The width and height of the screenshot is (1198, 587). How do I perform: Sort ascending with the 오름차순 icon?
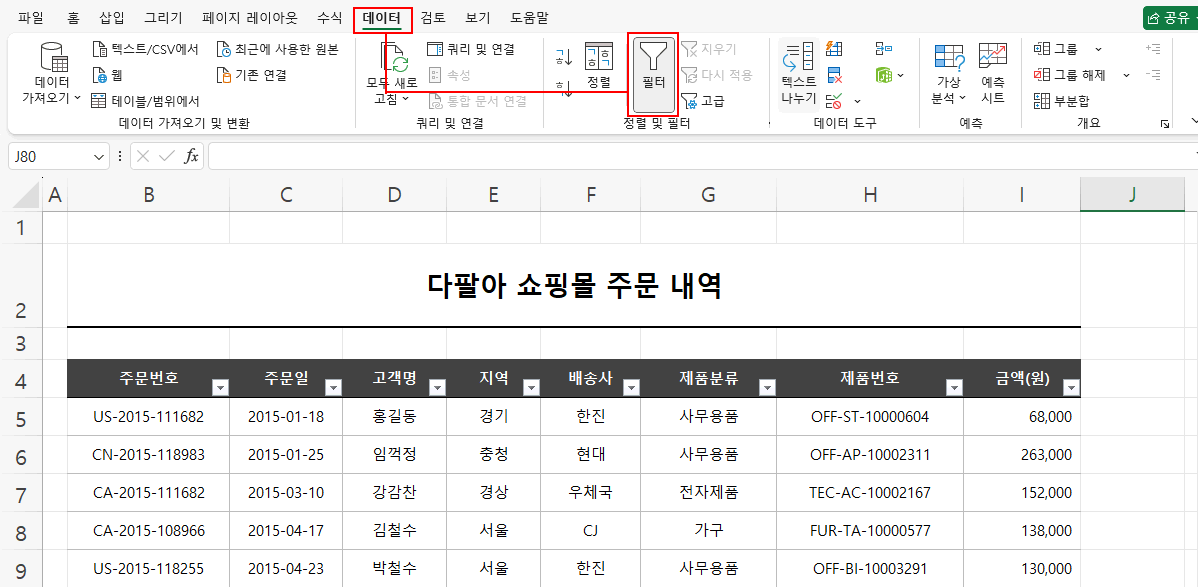coord(564,56)
